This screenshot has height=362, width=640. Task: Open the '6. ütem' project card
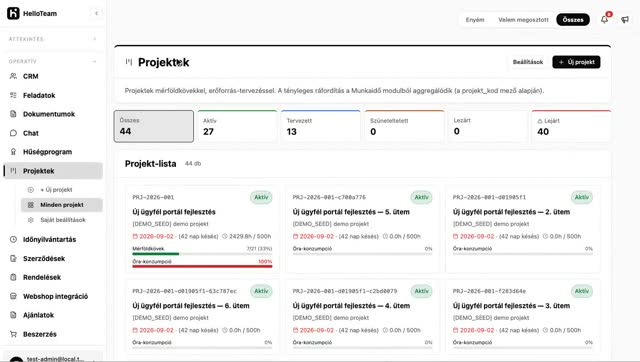(202, 316)
